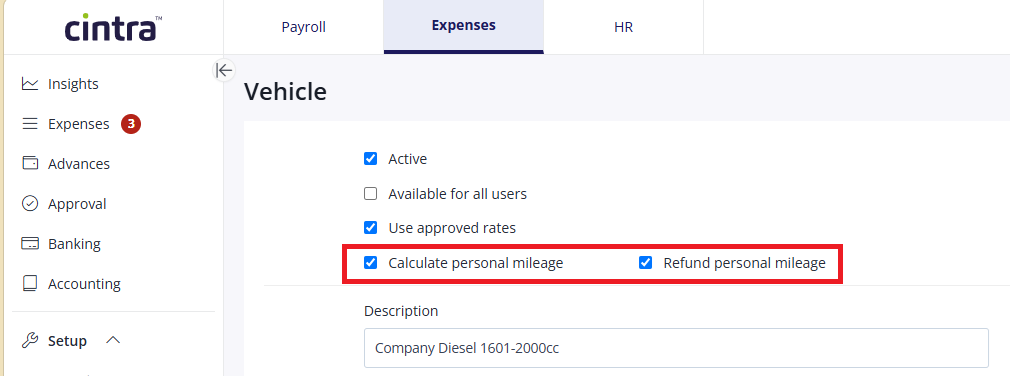Click the Accounting book icon
The width and height of the screenshot is (1010, 376).
30,283
